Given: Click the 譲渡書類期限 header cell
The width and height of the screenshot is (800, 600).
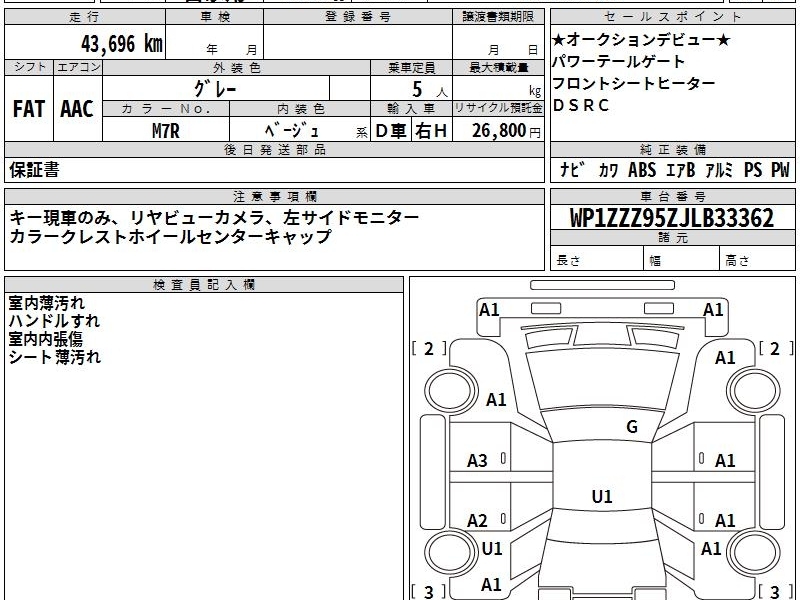Looking at the screenshot, I should click(x=498, y=17).
